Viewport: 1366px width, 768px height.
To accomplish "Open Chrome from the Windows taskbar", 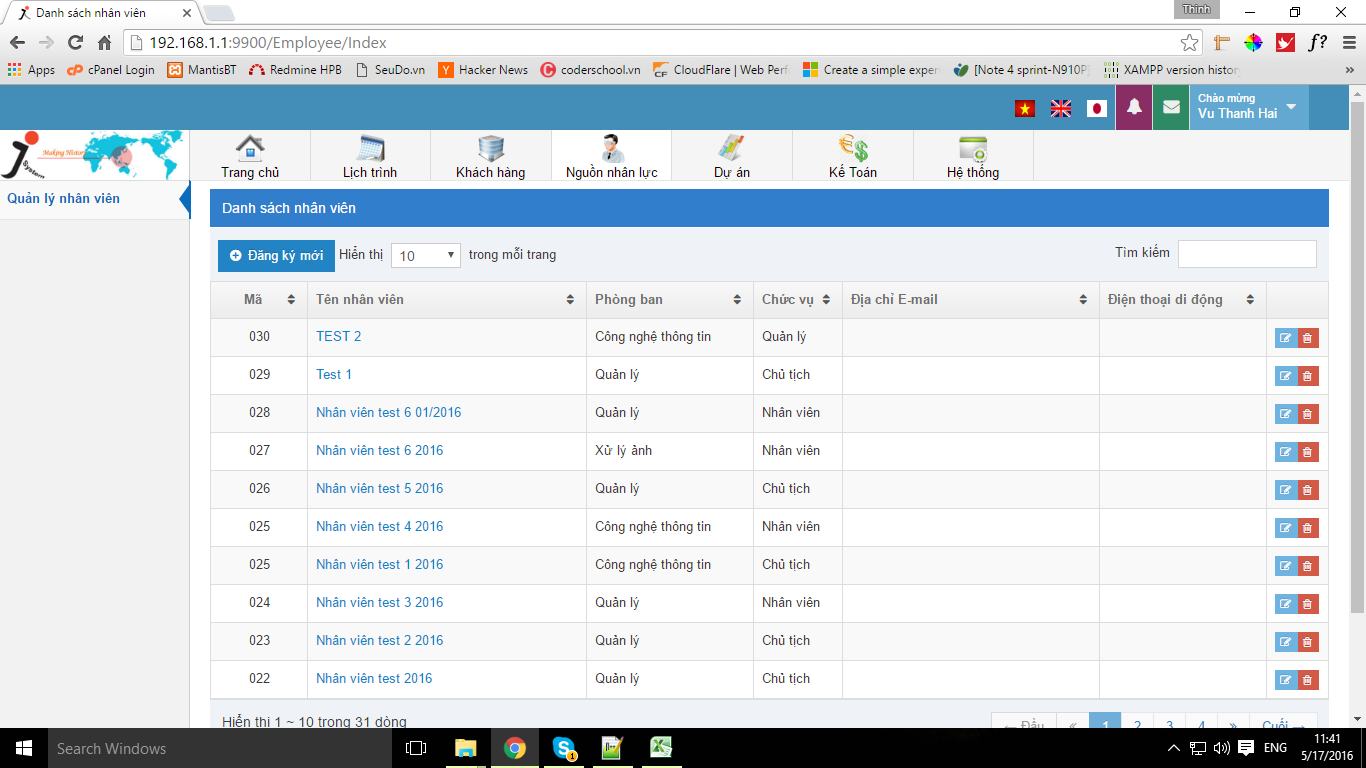I will point(514,748).
